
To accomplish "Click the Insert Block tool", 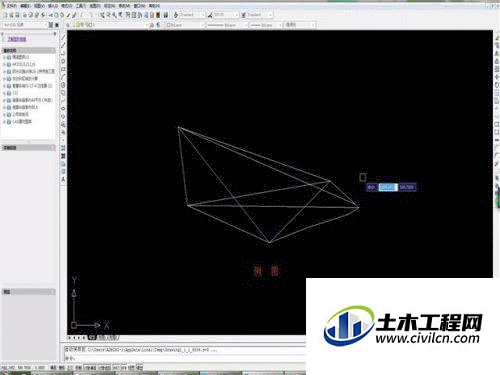I will point(63,124).
